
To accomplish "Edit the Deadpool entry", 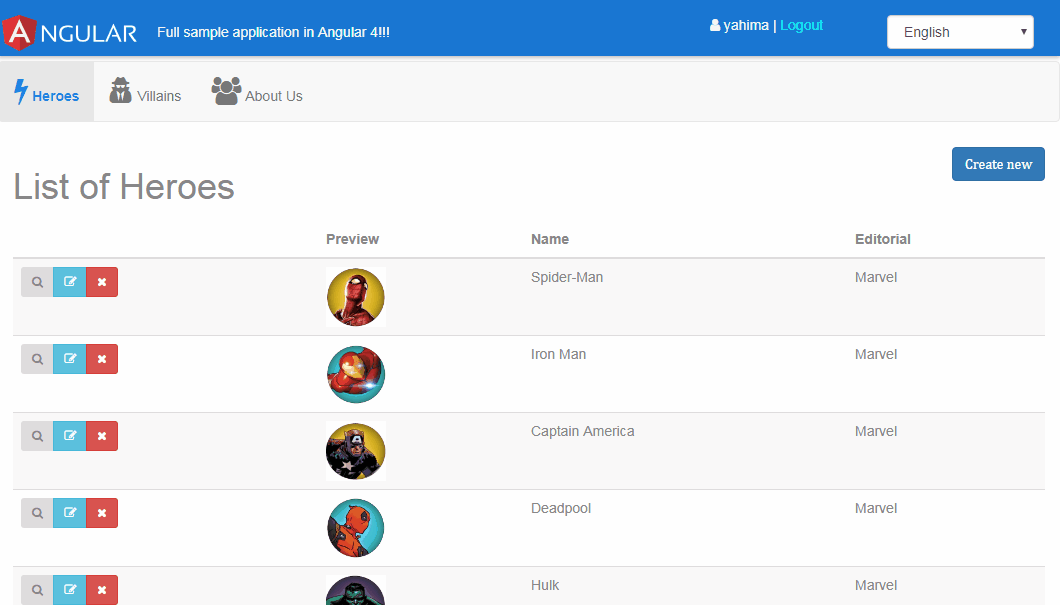I will [x=70, y=513].
